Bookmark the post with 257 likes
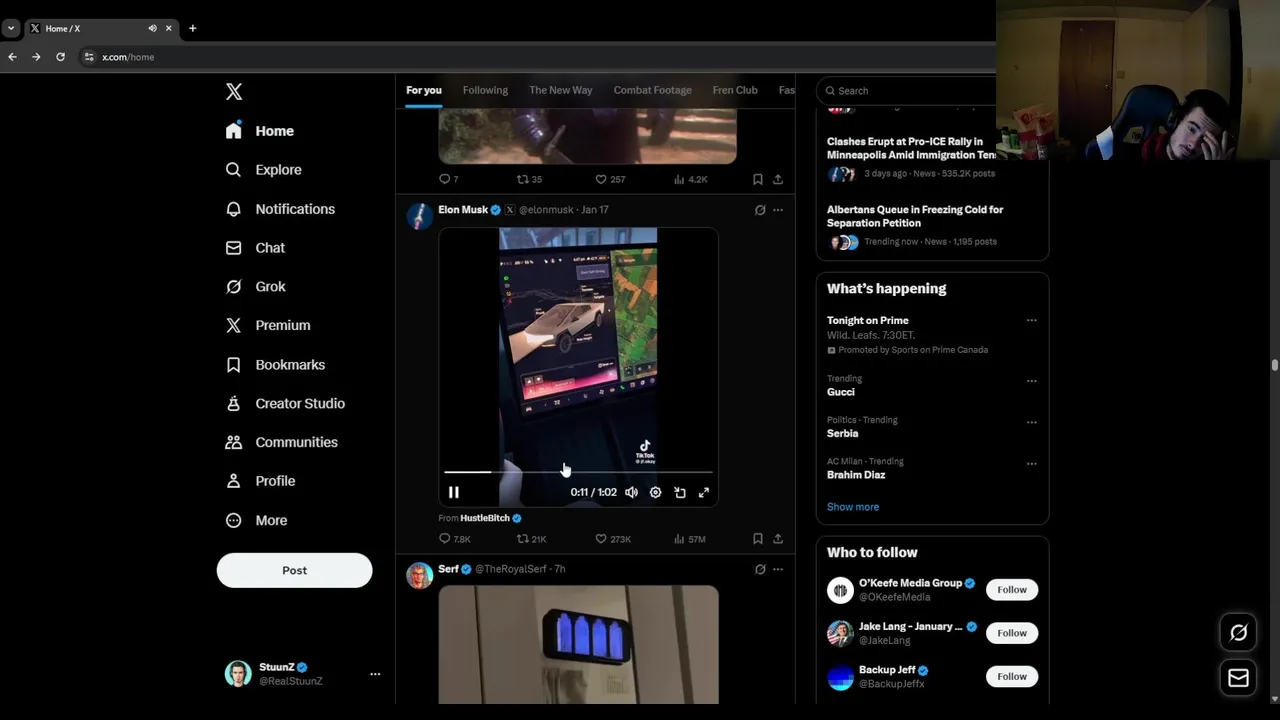The image size is (1280, 720). [758, 179]
